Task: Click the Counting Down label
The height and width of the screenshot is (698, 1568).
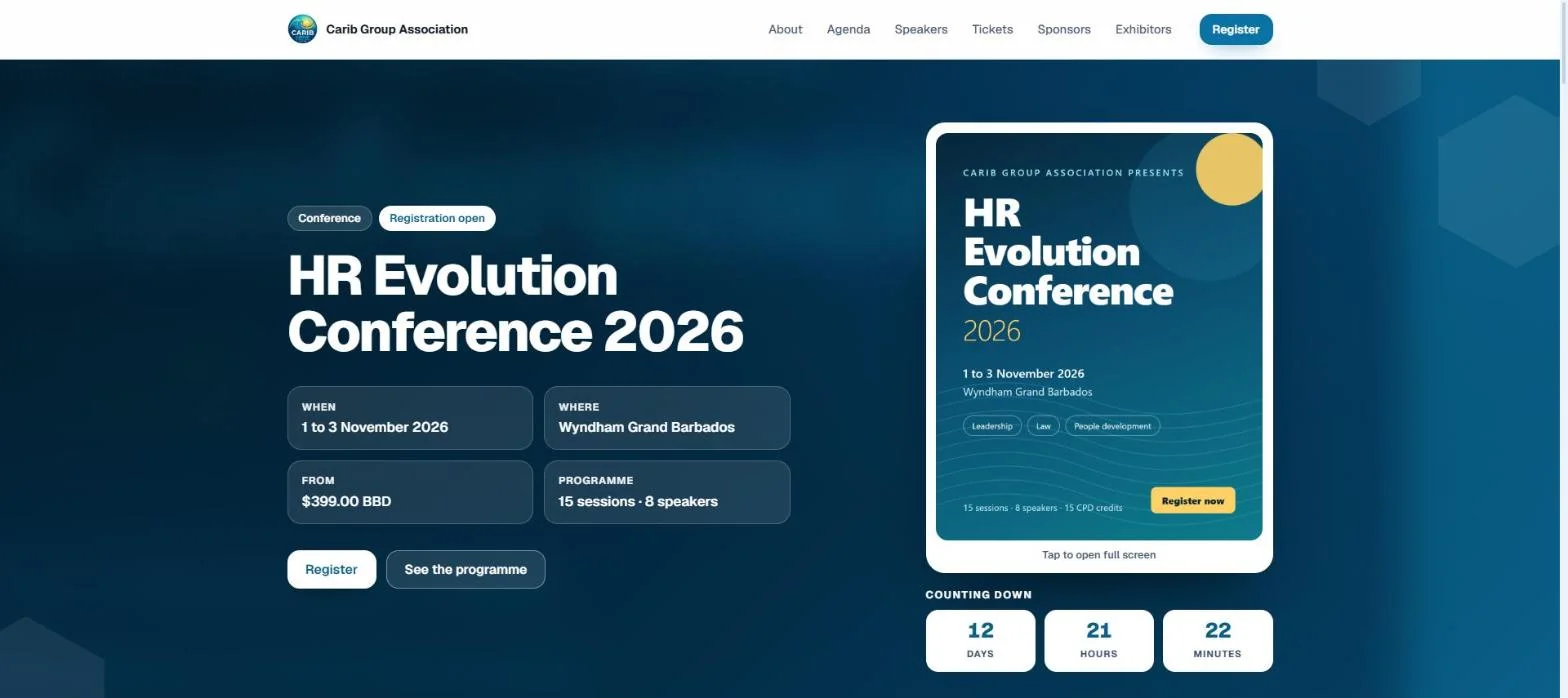Action: pyautogui.click(x=978, y=595)
